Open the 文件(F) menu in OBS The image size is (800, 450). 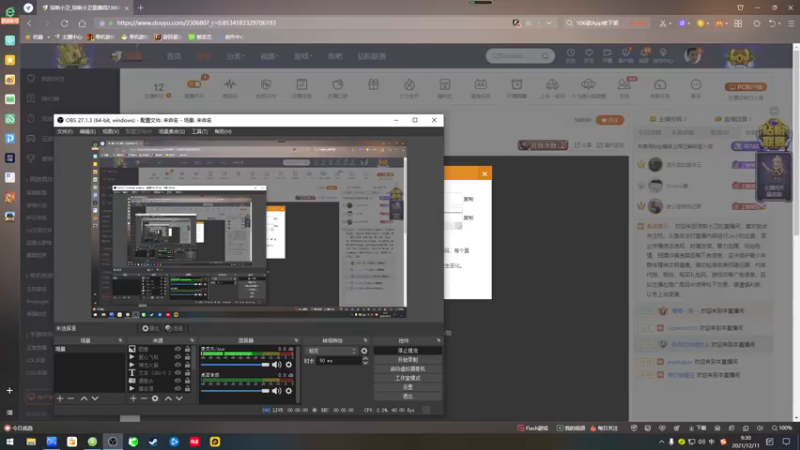64,132
